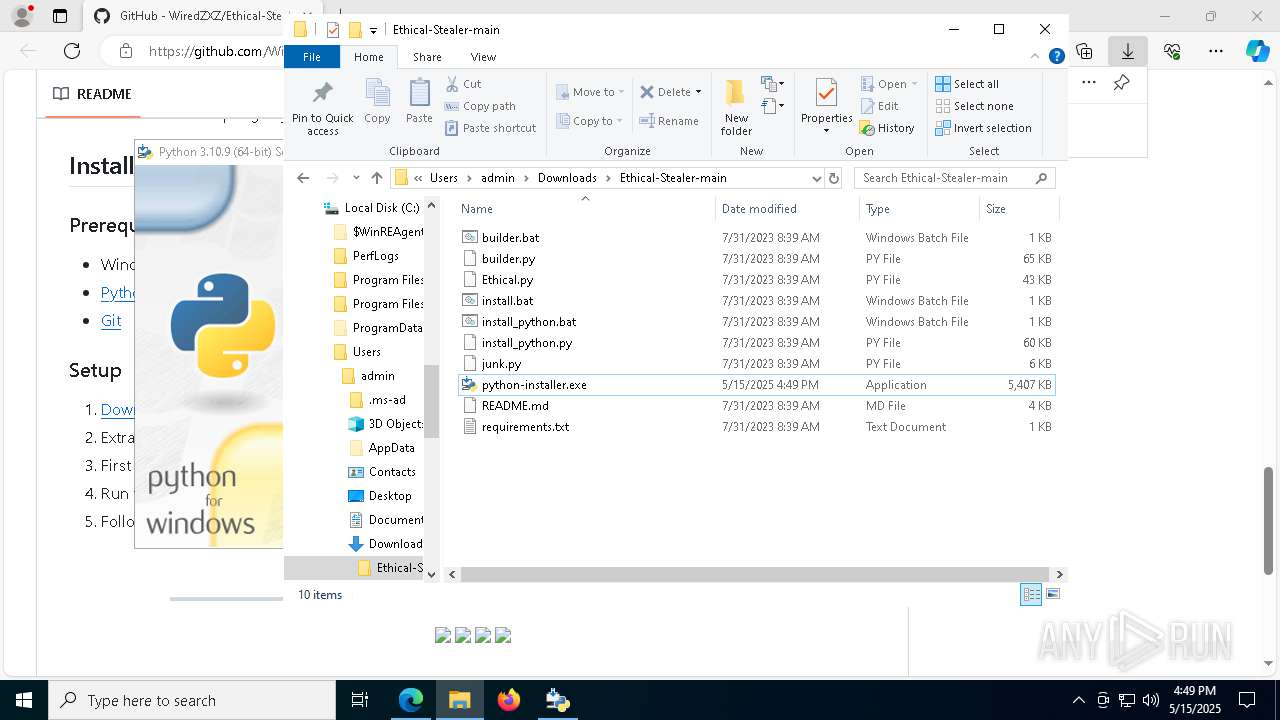Click Edit in Open group
The width and height of the screenshot is (1280, 720).
click(879, 106)
